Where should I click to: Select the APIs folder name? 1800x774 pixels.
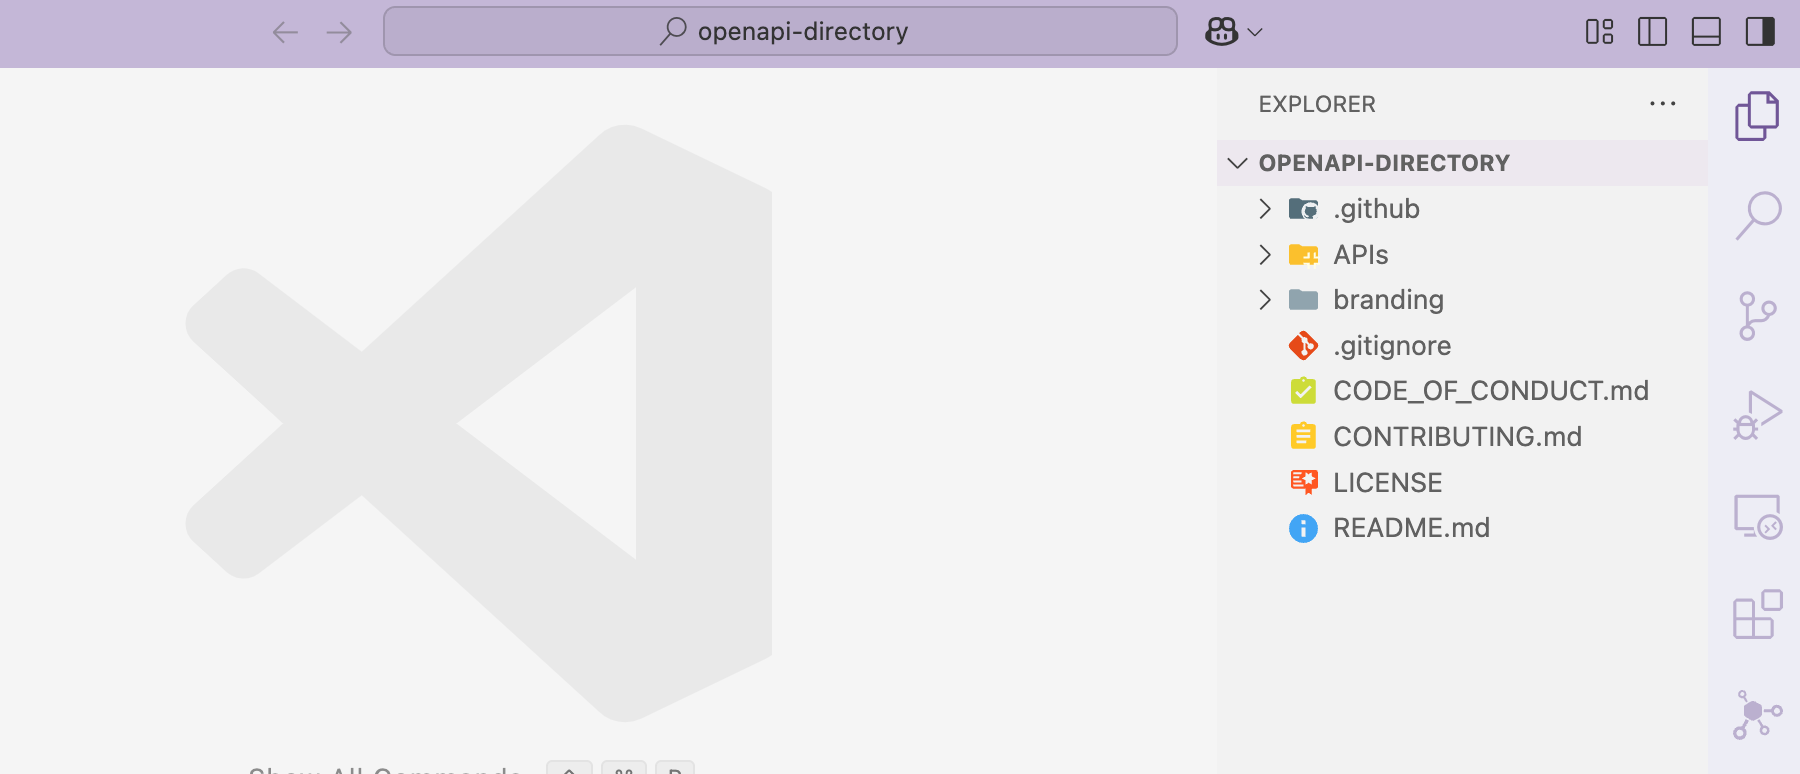pyautogui.click(x=1360, y=254)
